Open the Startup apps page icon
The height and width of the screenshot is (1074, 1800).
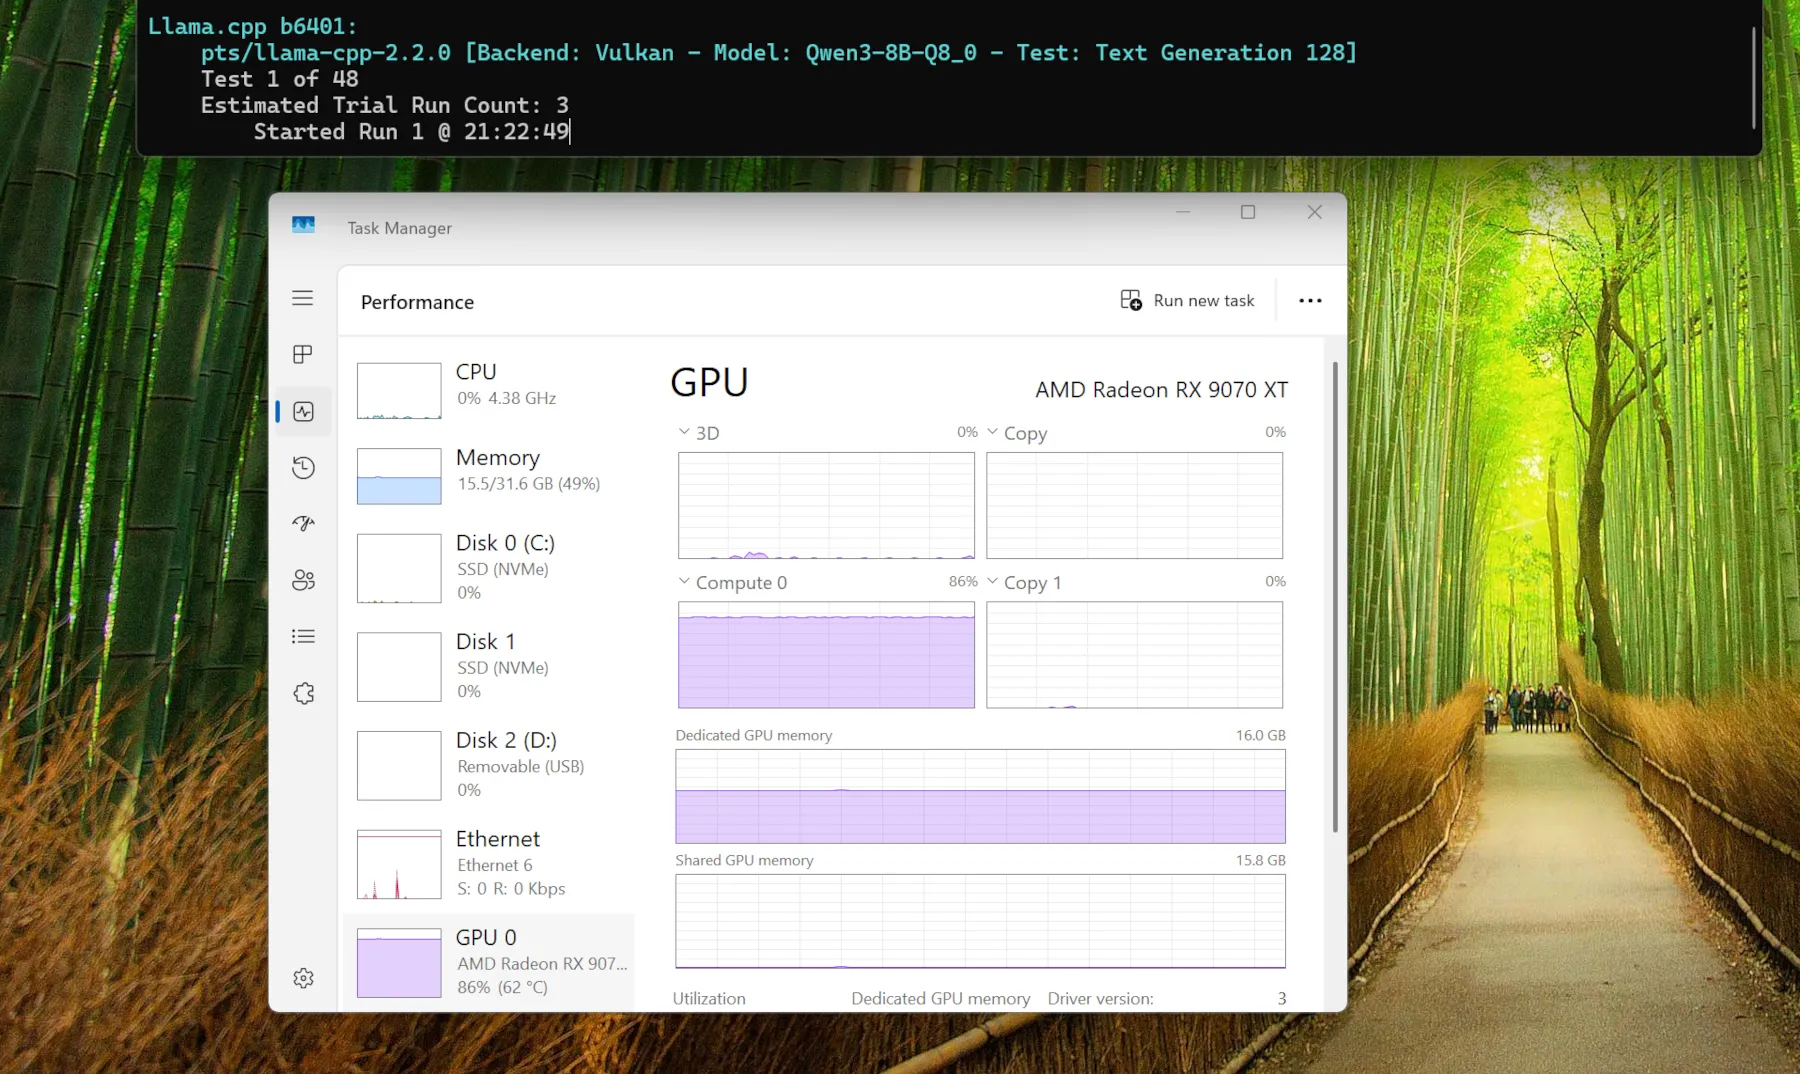pyautogui.click(x=302, y=524)
